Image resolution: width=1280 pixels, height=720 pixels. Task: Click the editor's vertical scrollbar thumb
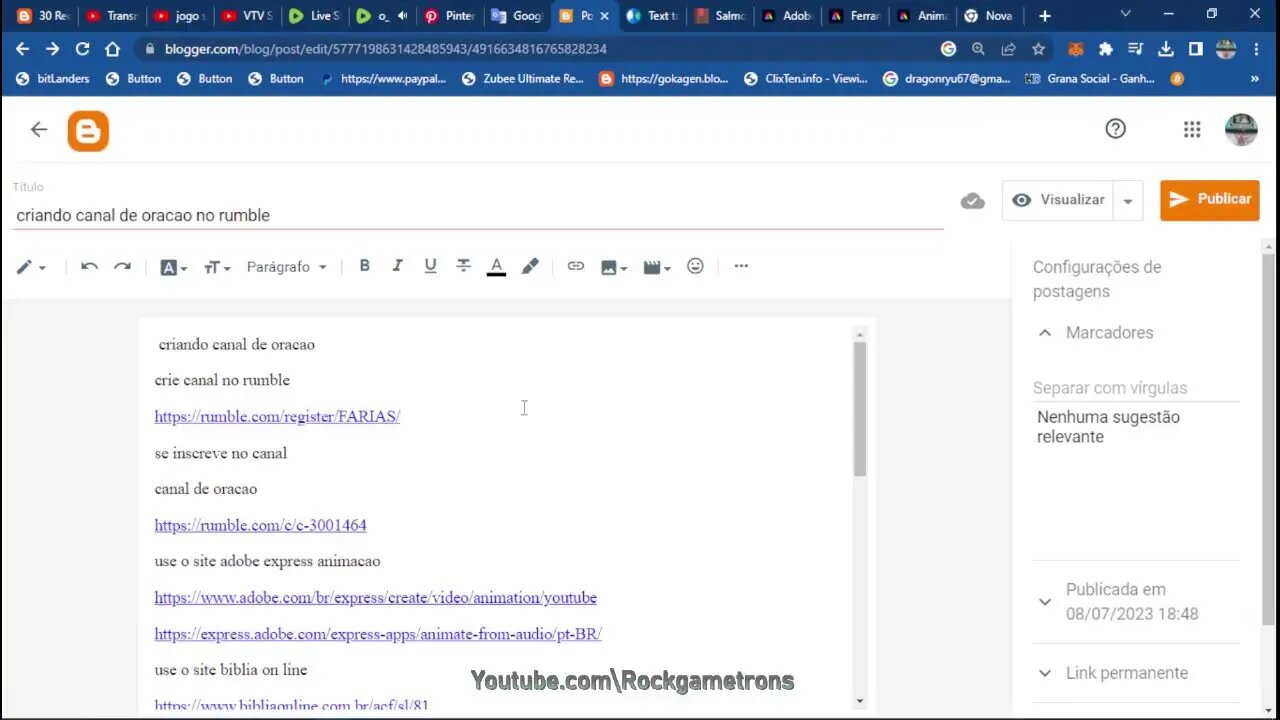[x=860, y=408]
